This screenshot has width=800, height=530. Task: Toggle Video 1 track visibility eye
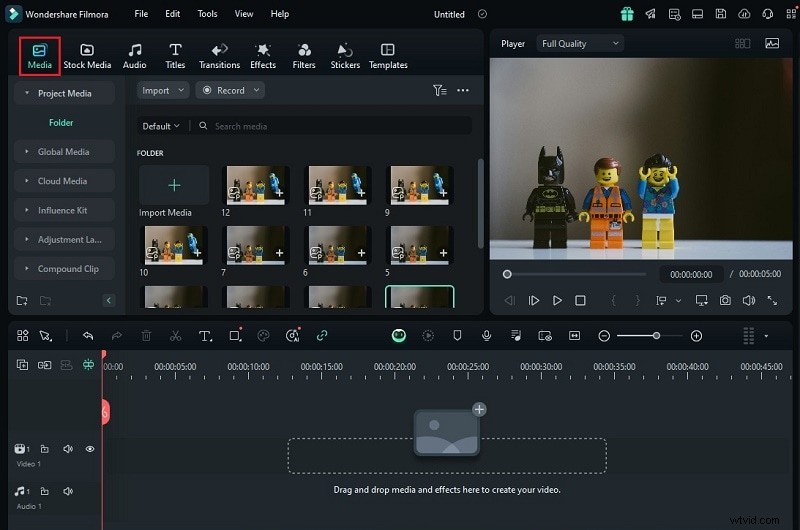click(90, 449)
